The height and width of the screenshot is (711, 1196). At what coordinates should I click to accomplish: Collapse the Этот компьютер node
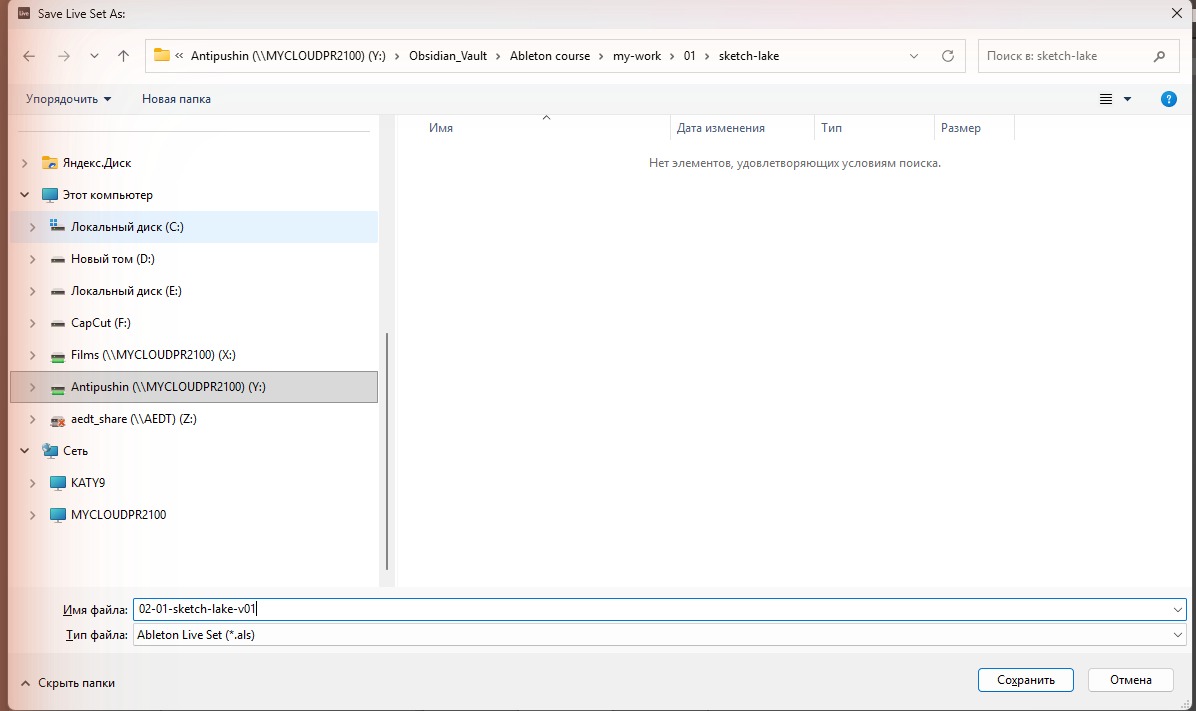click(24, 195)
